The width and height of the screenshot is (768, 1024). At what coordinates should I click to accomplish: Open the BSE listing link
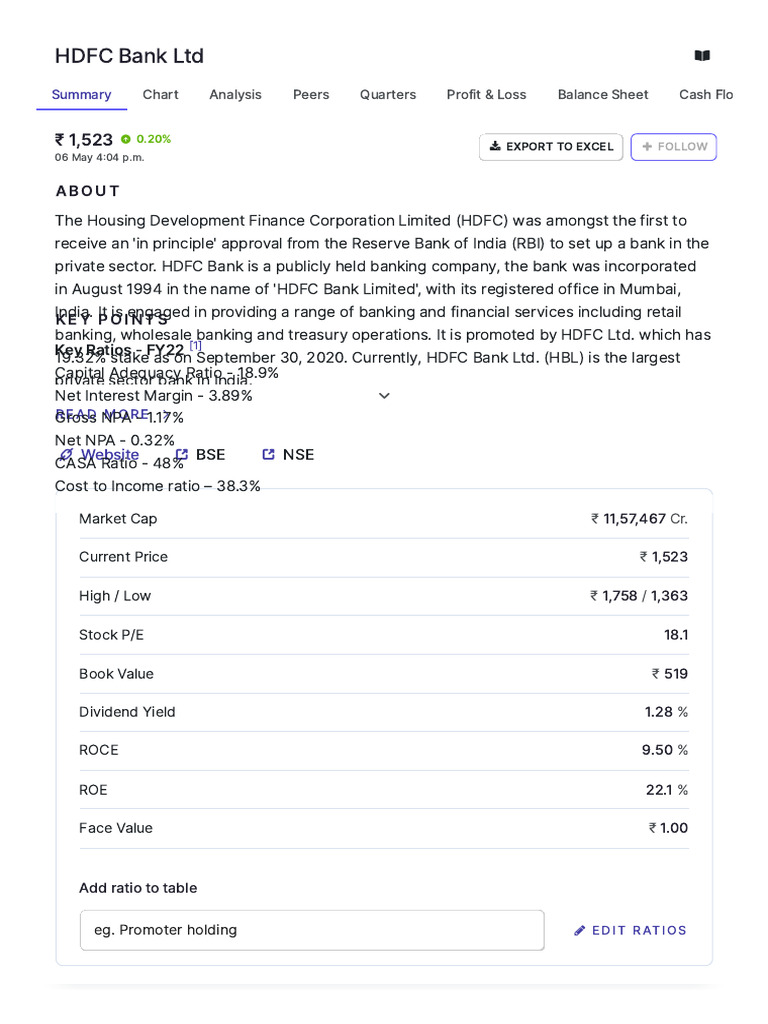[x=200, y=455]
